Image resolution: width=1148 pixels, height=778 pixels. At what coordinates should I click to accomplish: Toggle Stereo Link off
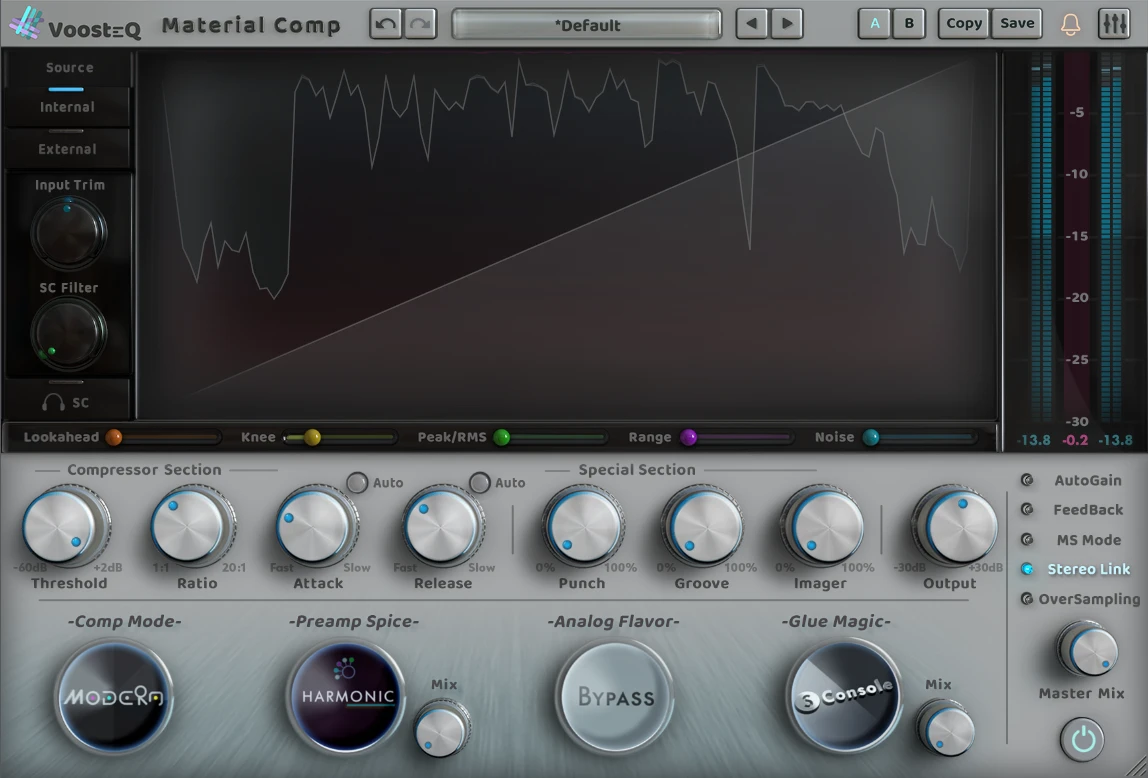(1027, 569)
